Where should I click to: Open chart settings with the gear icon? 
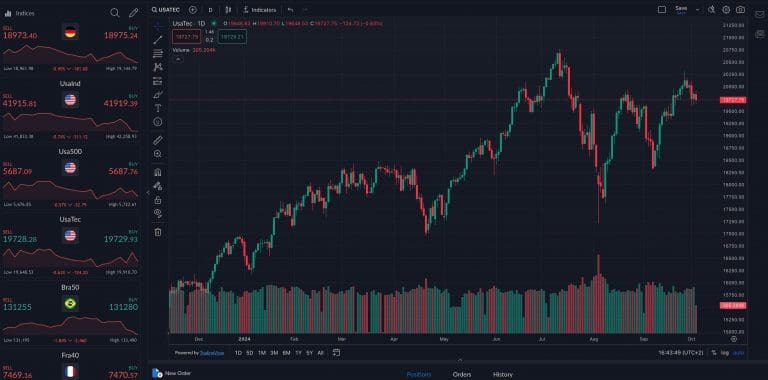(726, 9)
